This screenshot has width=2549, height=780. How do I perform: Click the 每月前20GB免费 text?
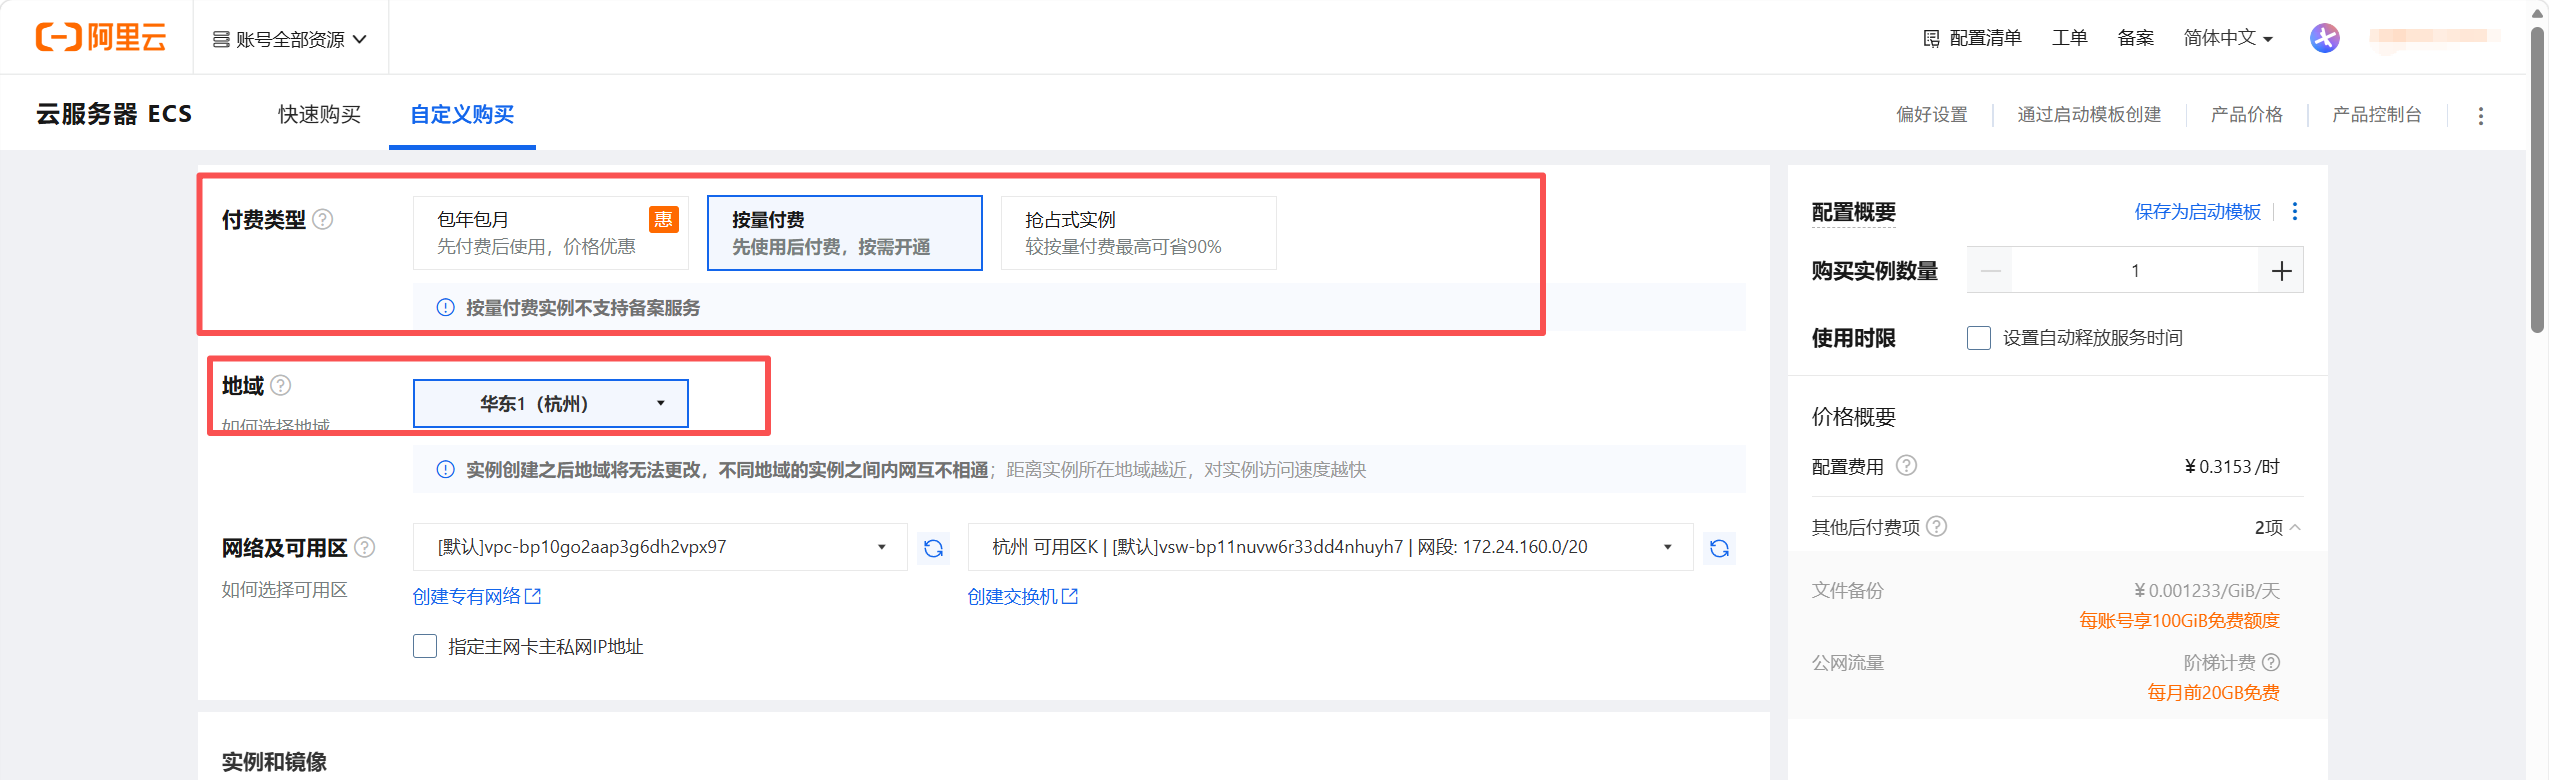[x=2213, y=693]
